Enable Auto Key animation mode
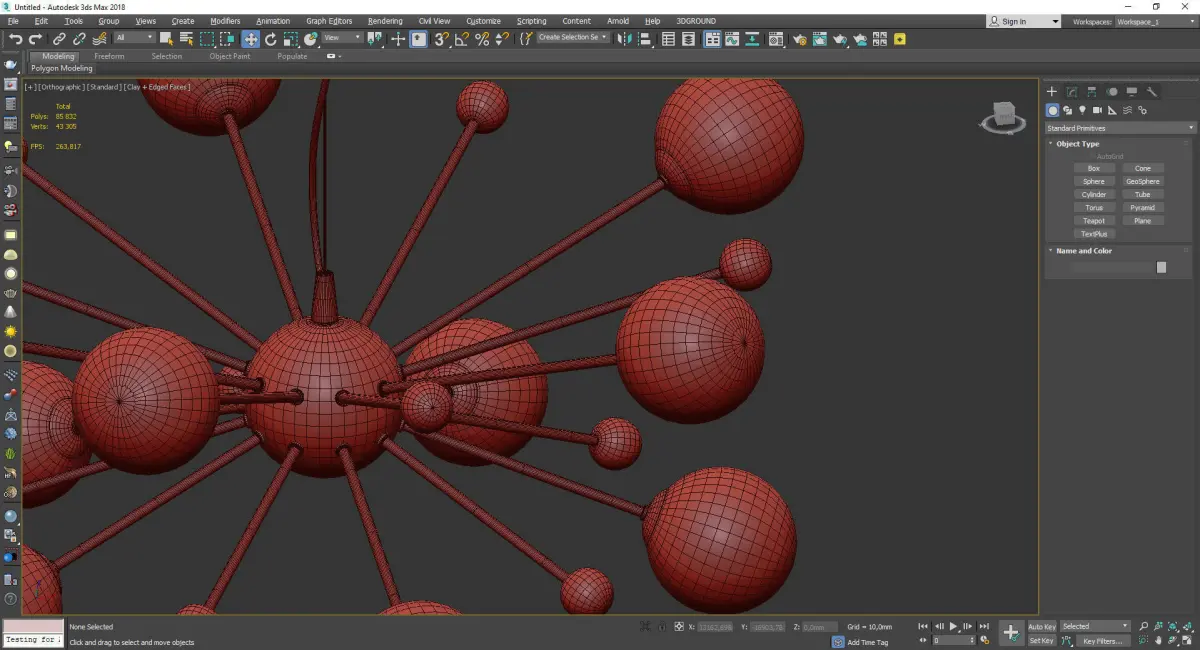 click(x=1041, y=627)
